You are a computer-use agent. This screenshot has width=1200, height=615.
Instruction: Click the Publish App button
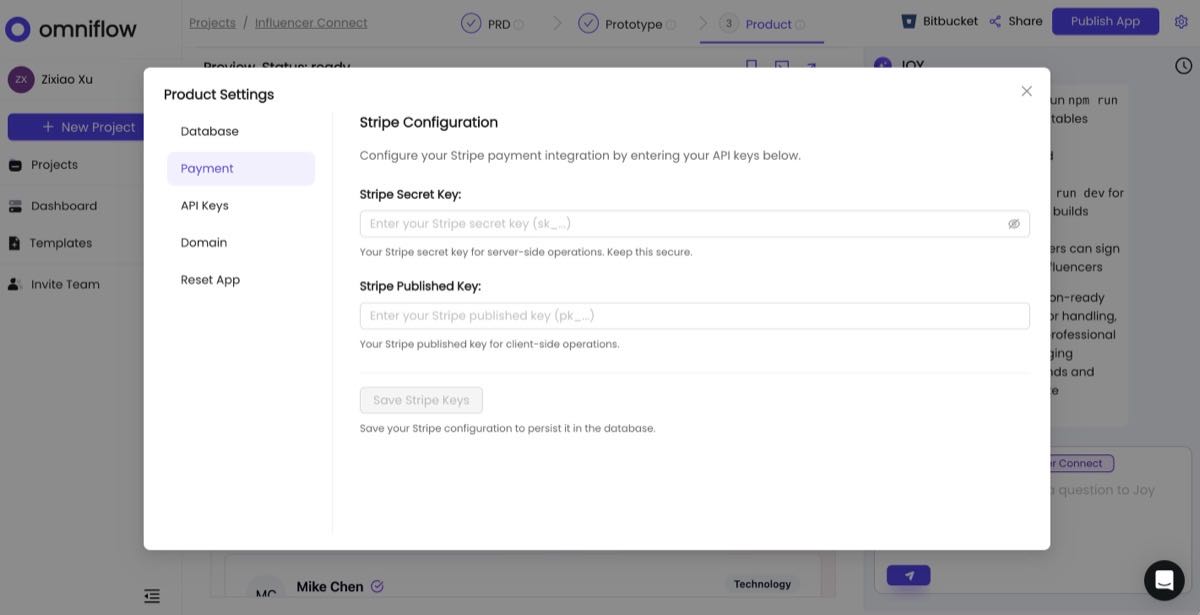(1104, 20)
